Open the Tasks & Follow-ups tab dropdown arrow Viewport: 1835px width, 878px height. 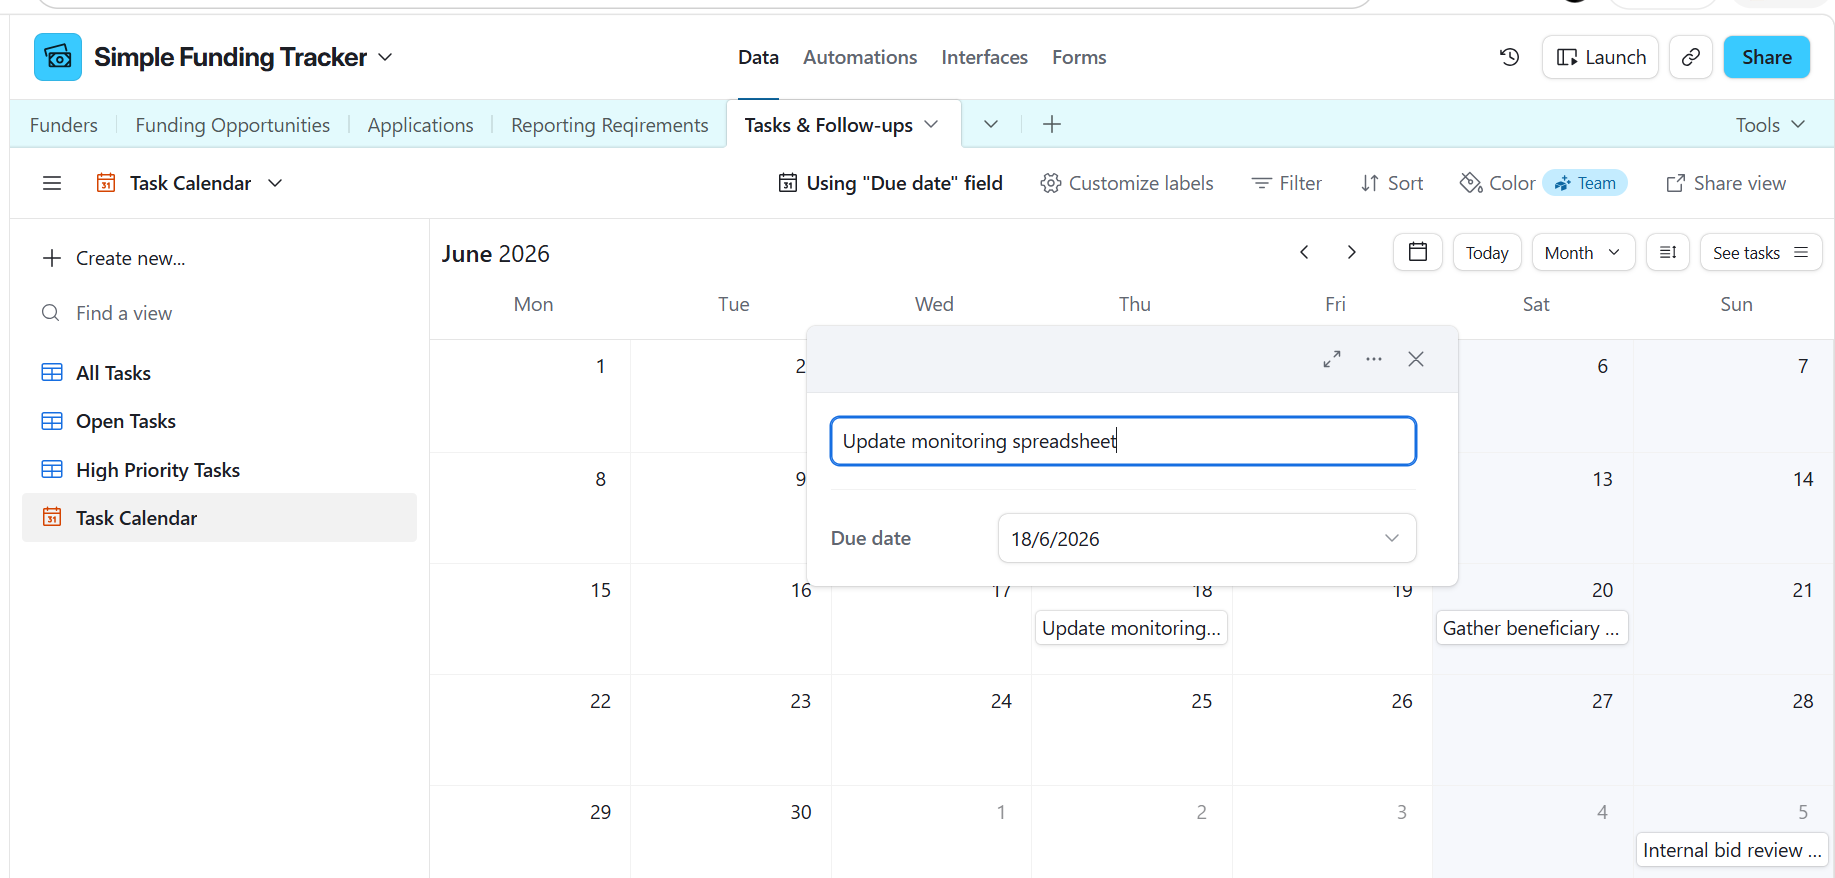pos(931,124)
